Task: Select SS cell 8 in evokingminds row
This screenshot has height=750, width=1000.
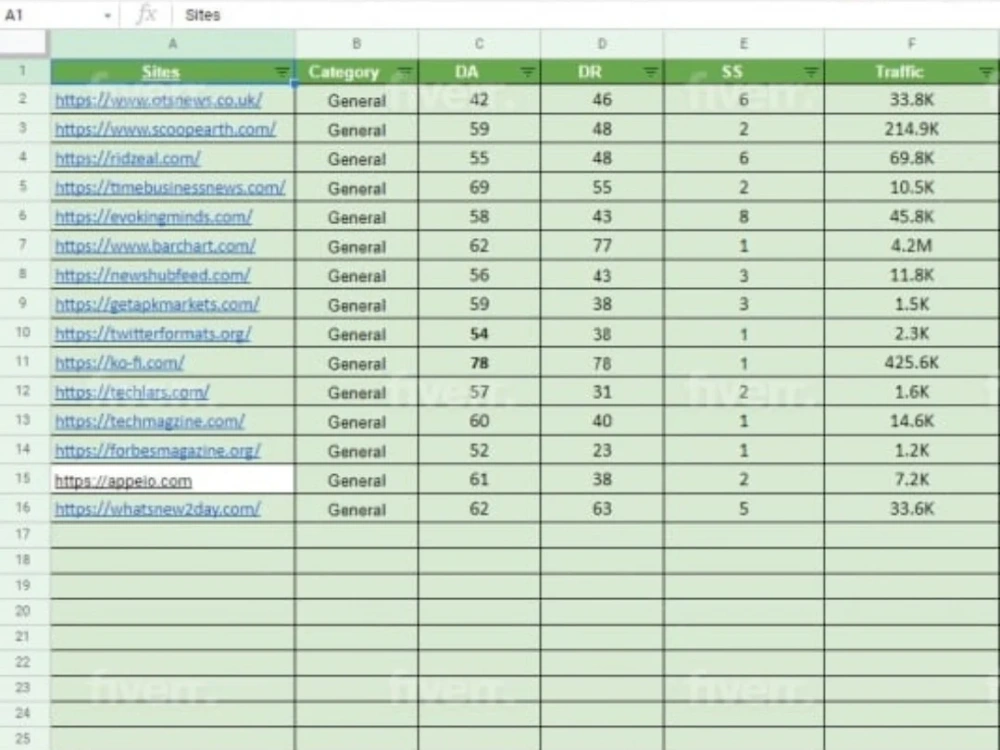Action: point(744,217)
